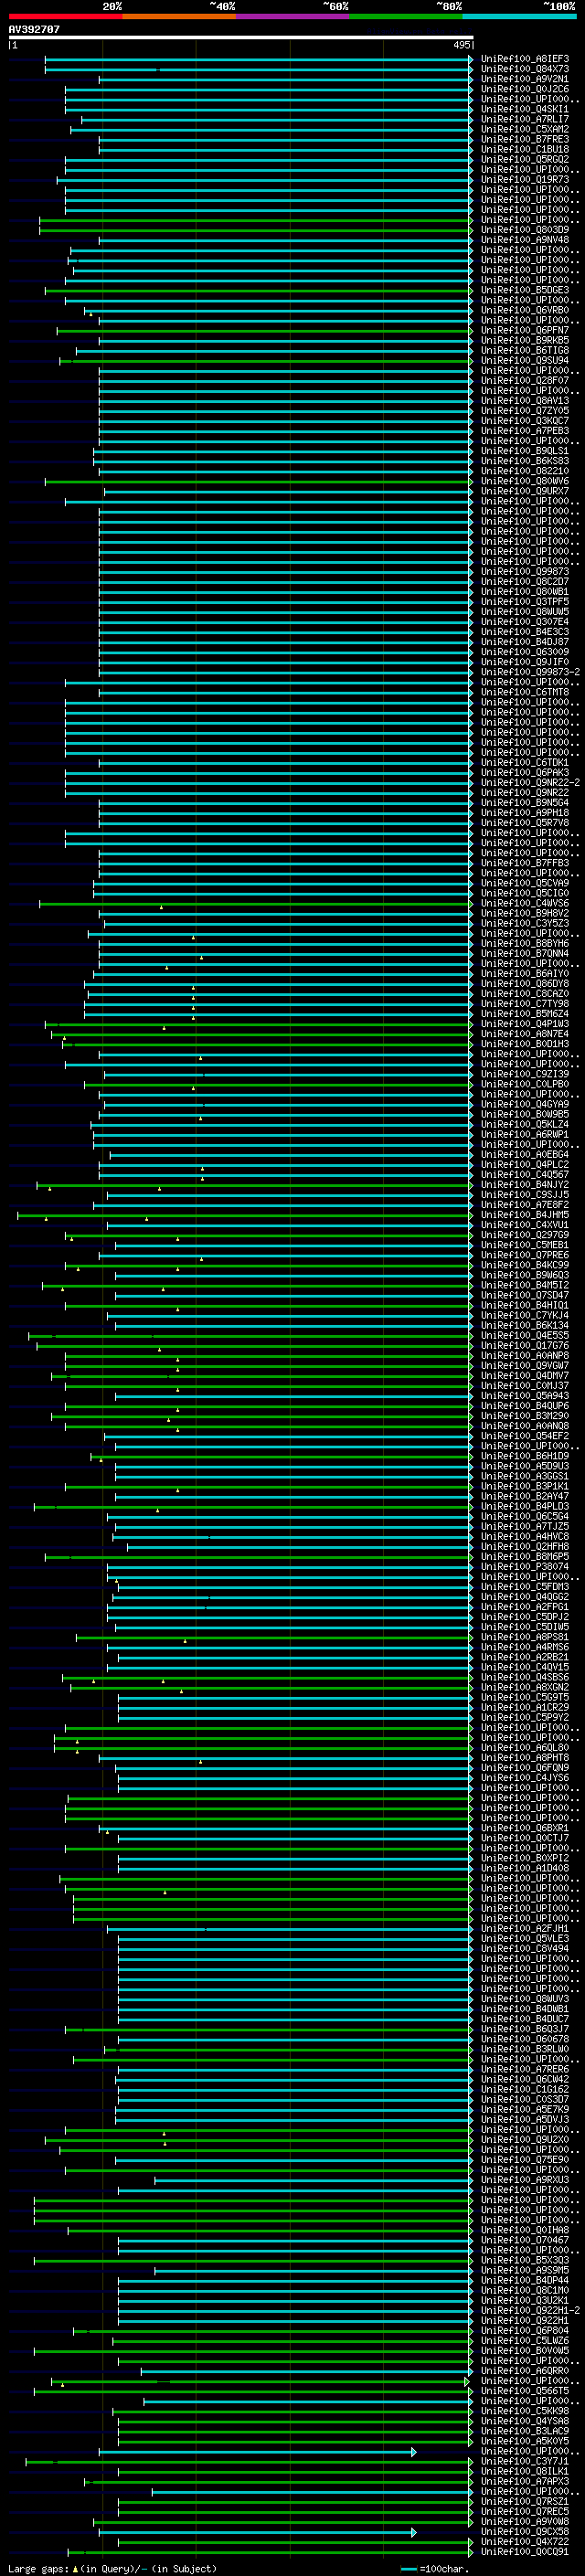Click label UniRef100_Q4E5S5

tap(525, 1336)
